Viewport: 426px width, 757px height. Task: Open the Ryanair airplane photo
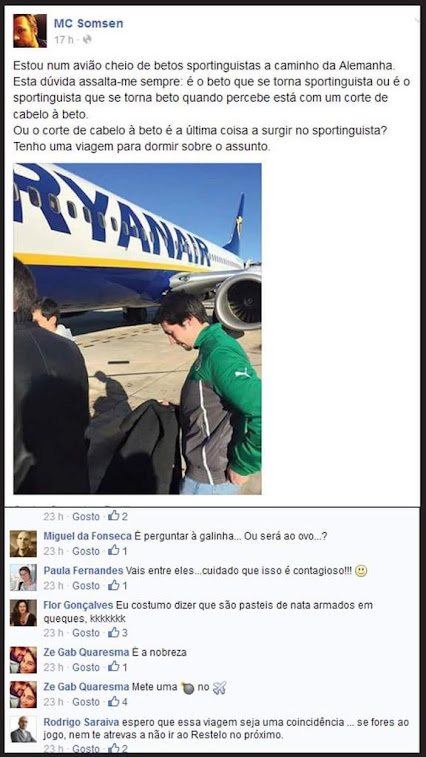137,329
